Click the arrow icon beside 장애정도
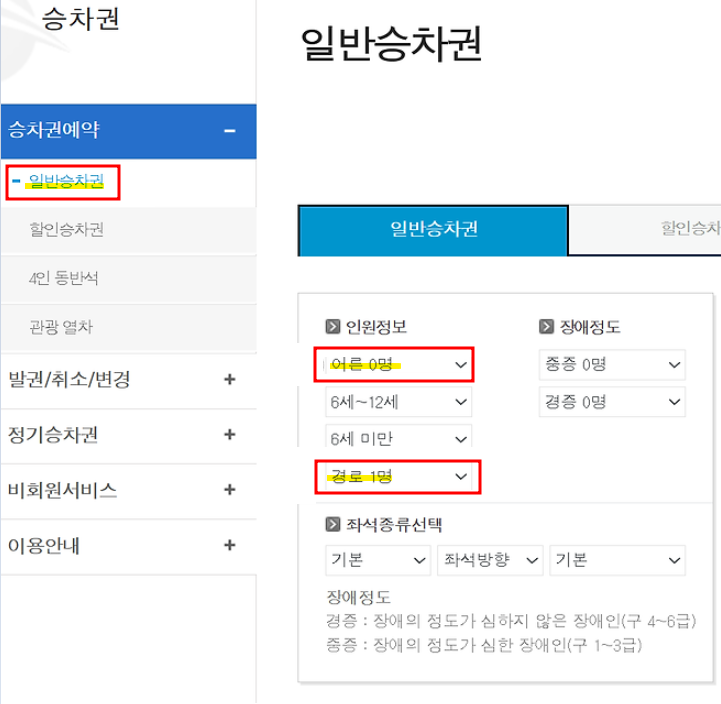The image size is (721, 704). pyautogui.click(x=546, y=326)
